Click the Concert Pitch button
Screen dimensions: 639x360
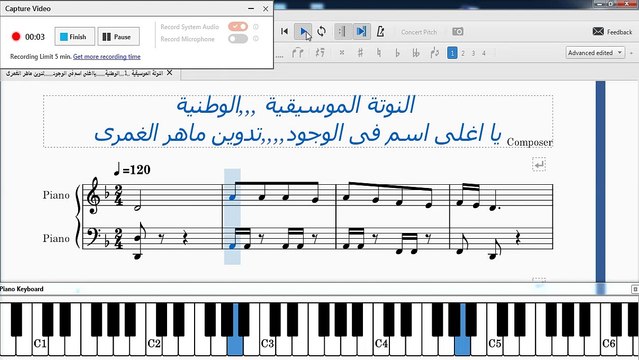419,32
